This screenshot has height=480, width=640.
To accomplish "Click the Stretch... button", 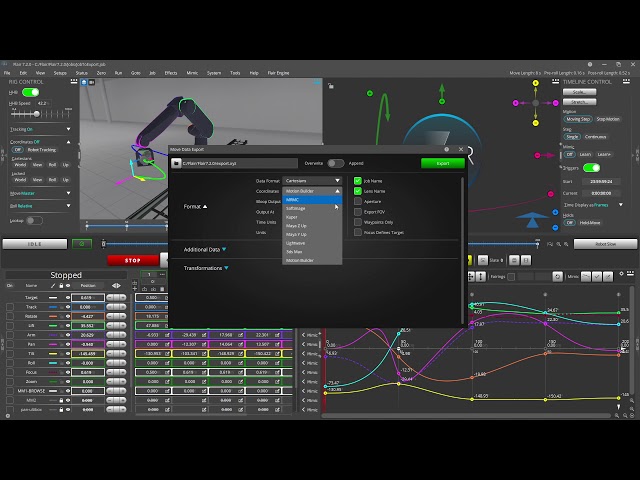I will 579,102.
